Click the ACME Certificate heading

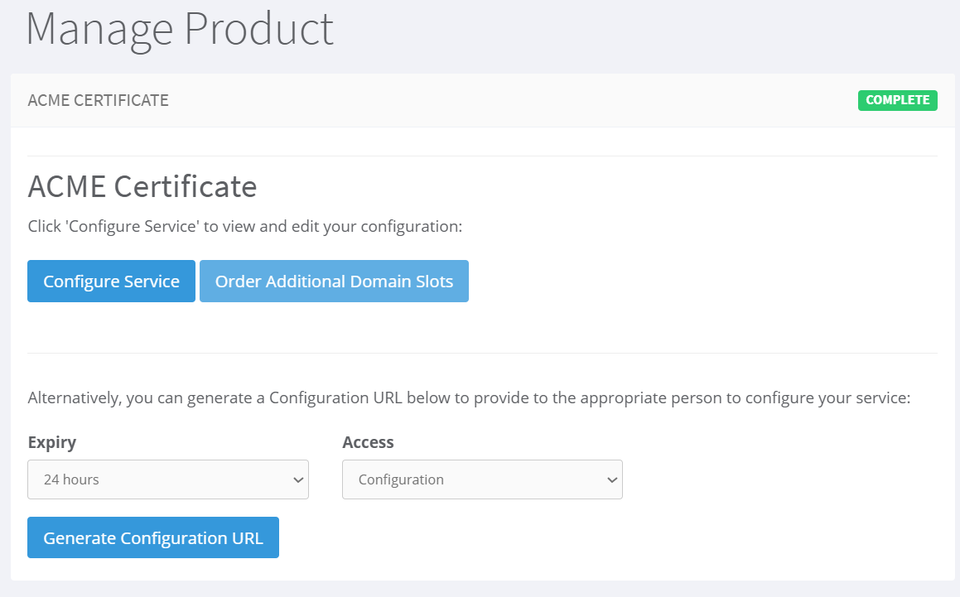click(142, 187)
